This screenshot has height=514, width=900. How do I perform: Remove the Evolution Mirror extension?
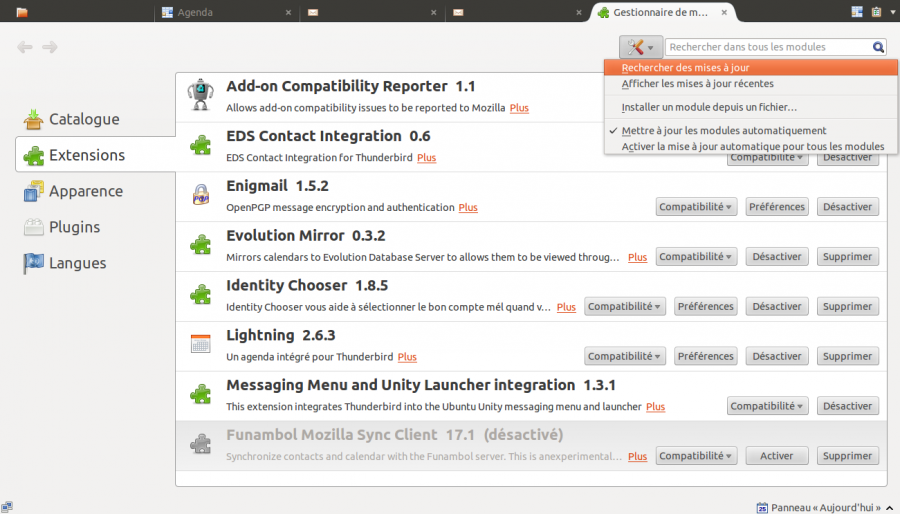(847, 257)
